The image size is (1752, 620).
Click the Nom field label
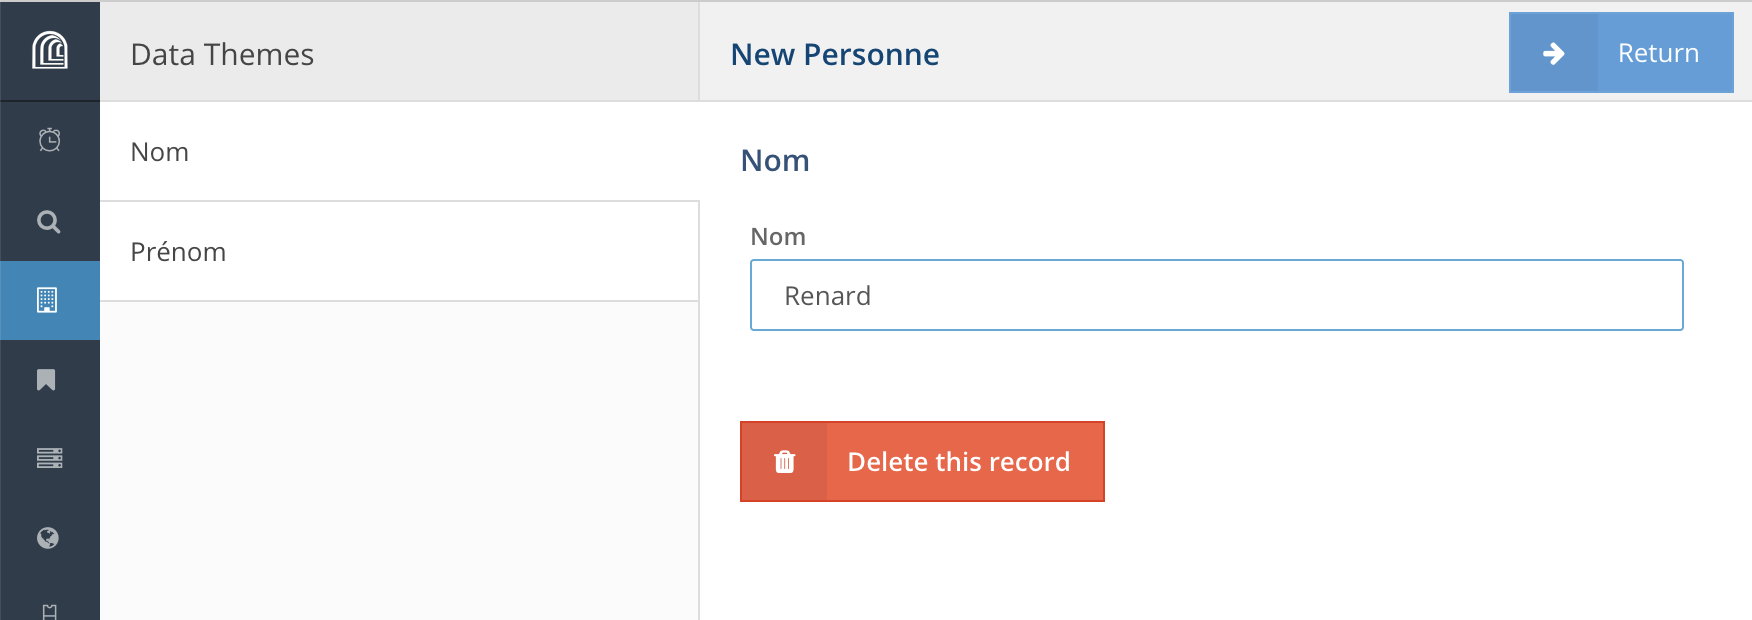coord(778,237)
